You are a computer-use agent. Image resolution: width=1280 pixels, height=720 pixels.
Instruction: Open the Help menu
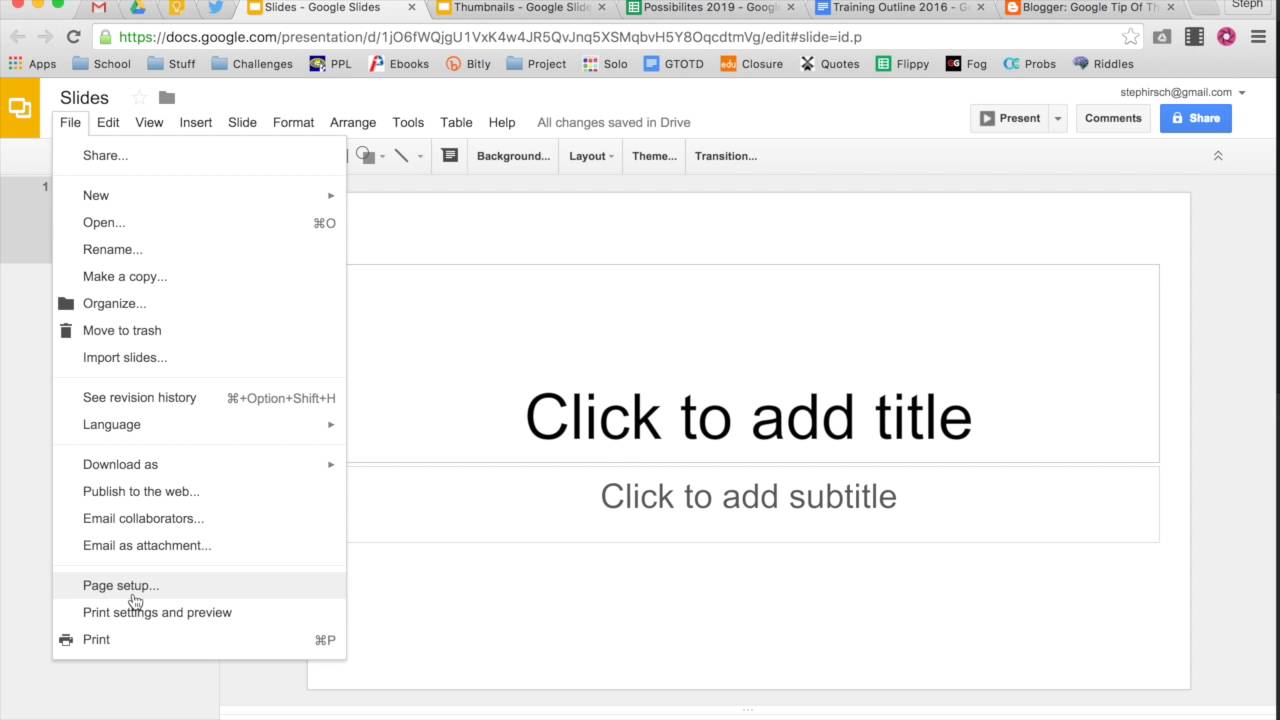click(x=502, y=123)
